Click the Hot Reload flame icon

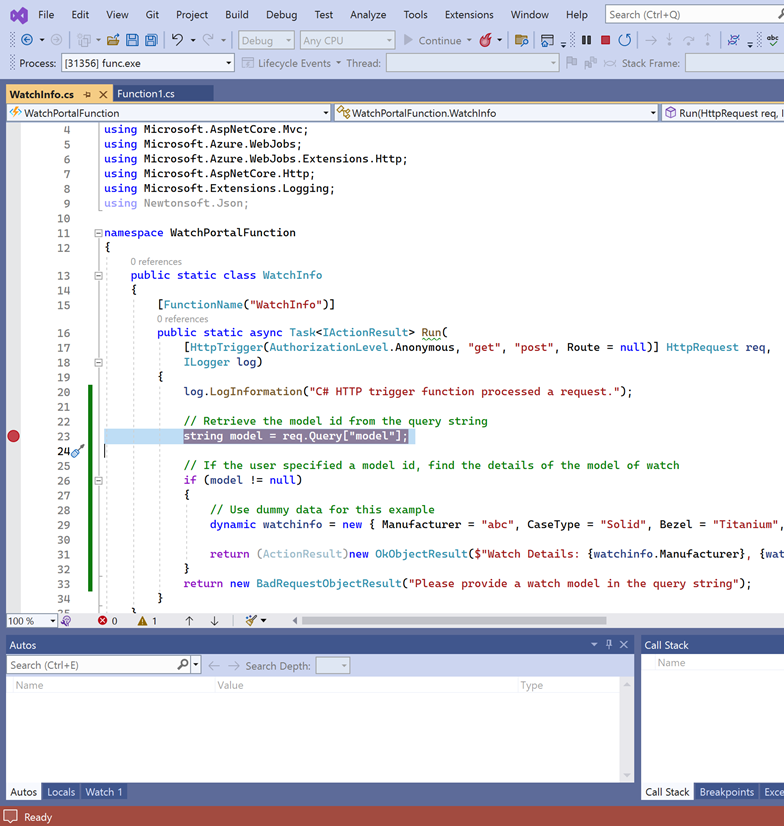click(485, 40)
